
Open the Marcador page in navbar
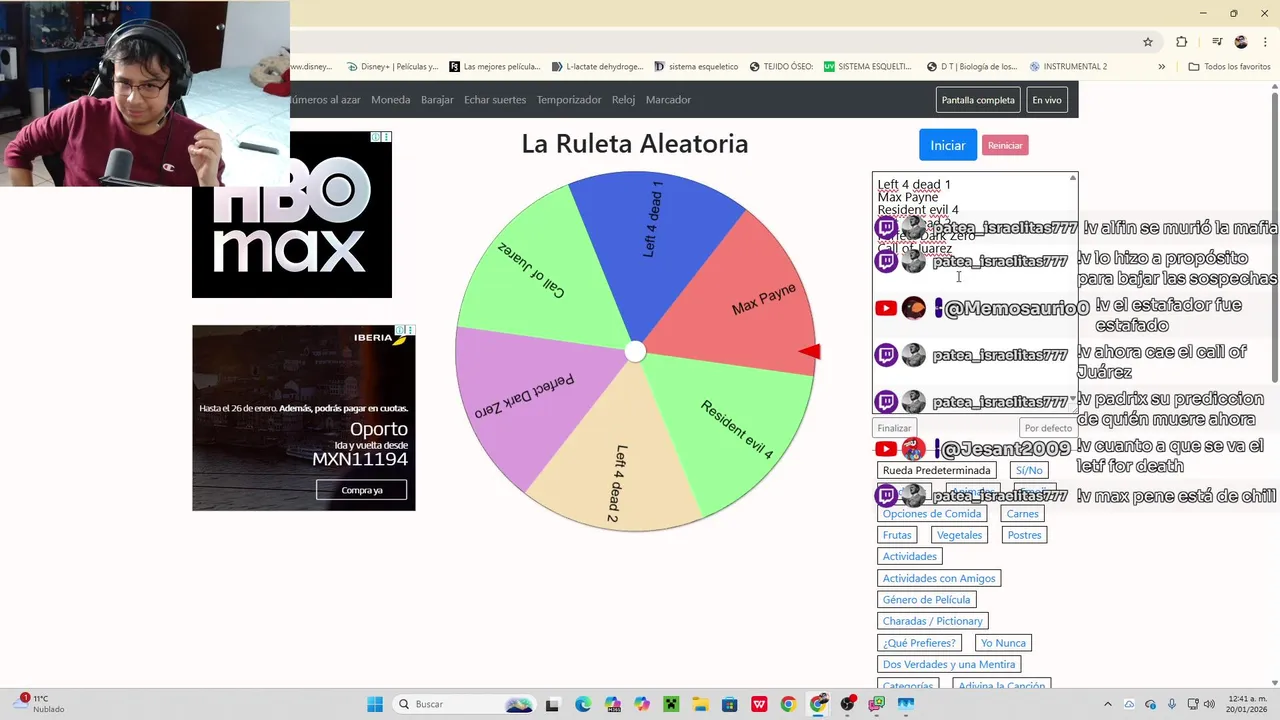point(668,100)
